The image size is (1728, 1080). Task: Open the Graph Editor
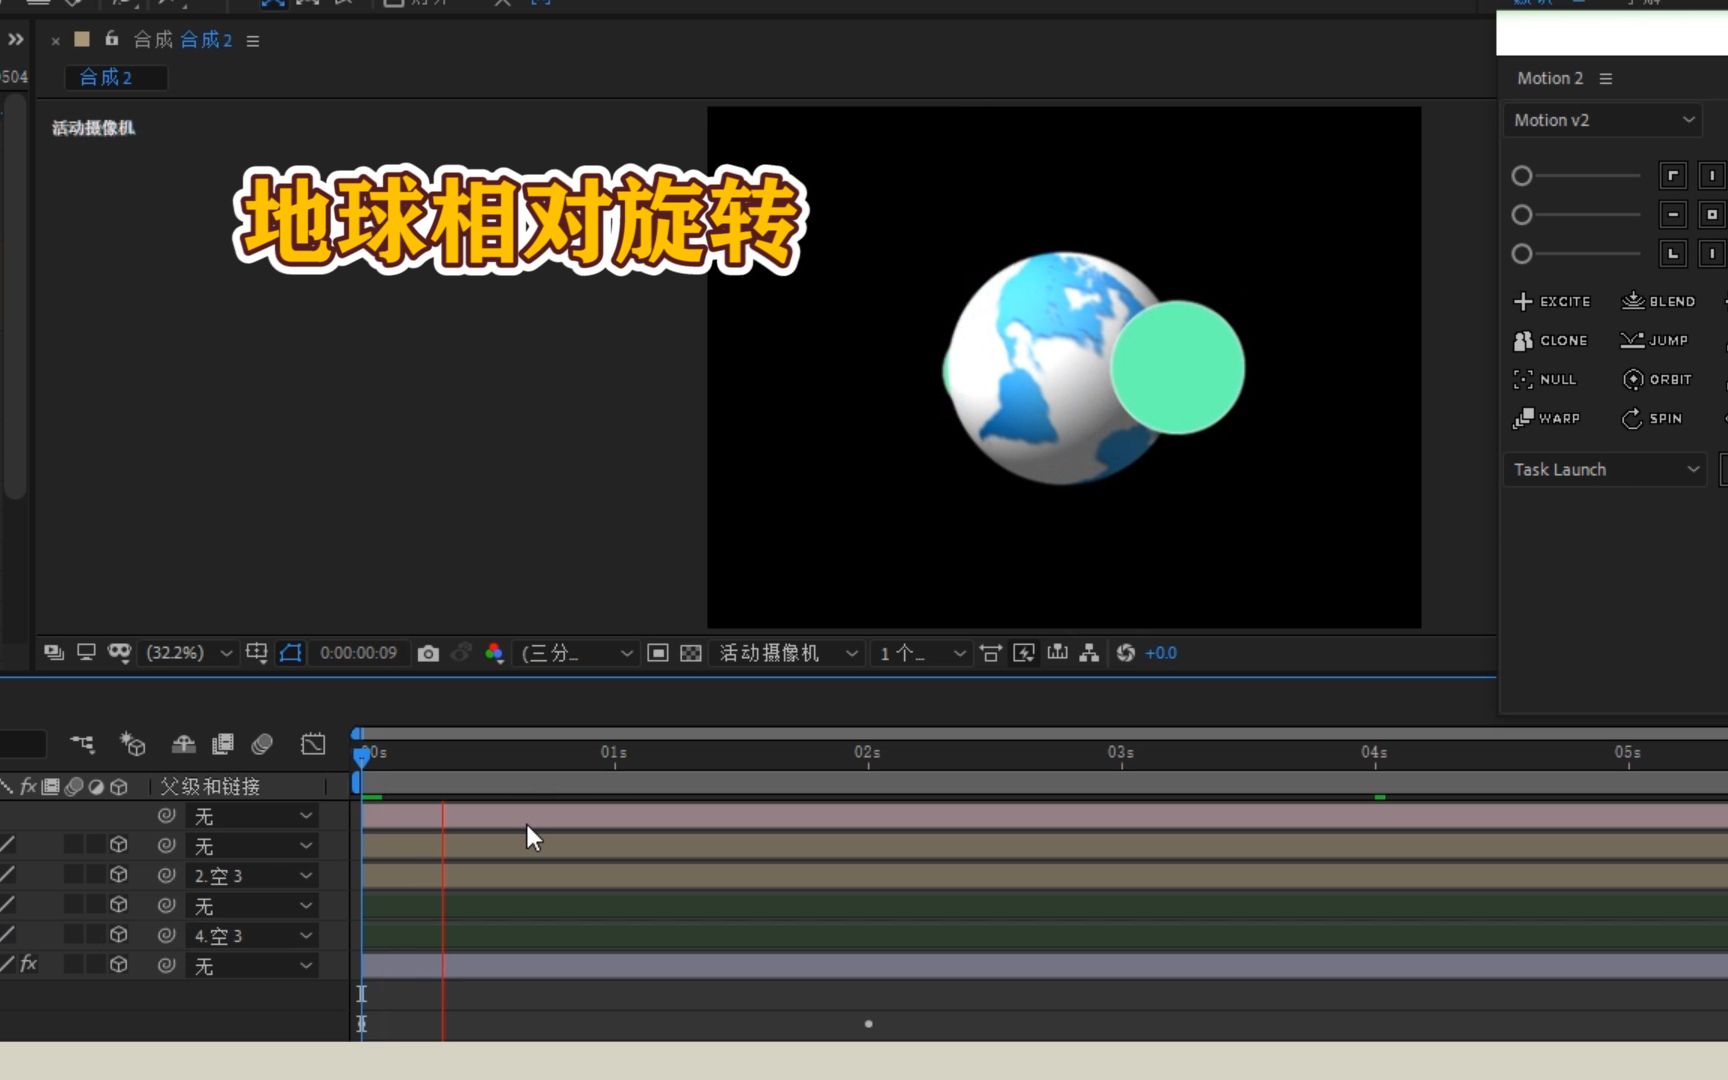click(313, 744)
